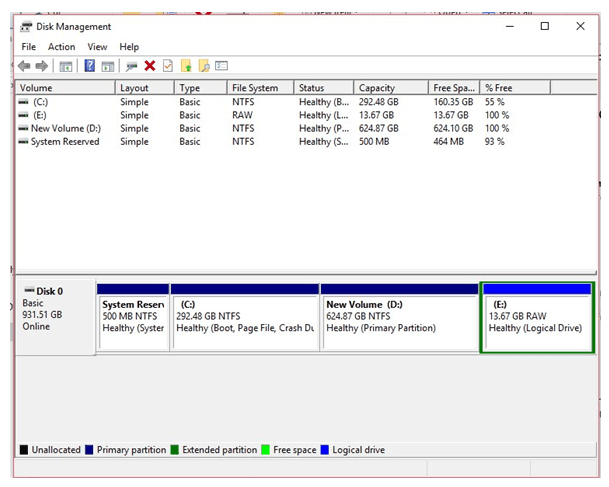This screenshot has width=609, height=487.
Task: Select the (E:) RAW row in volume list
Action: pos(40,115)
